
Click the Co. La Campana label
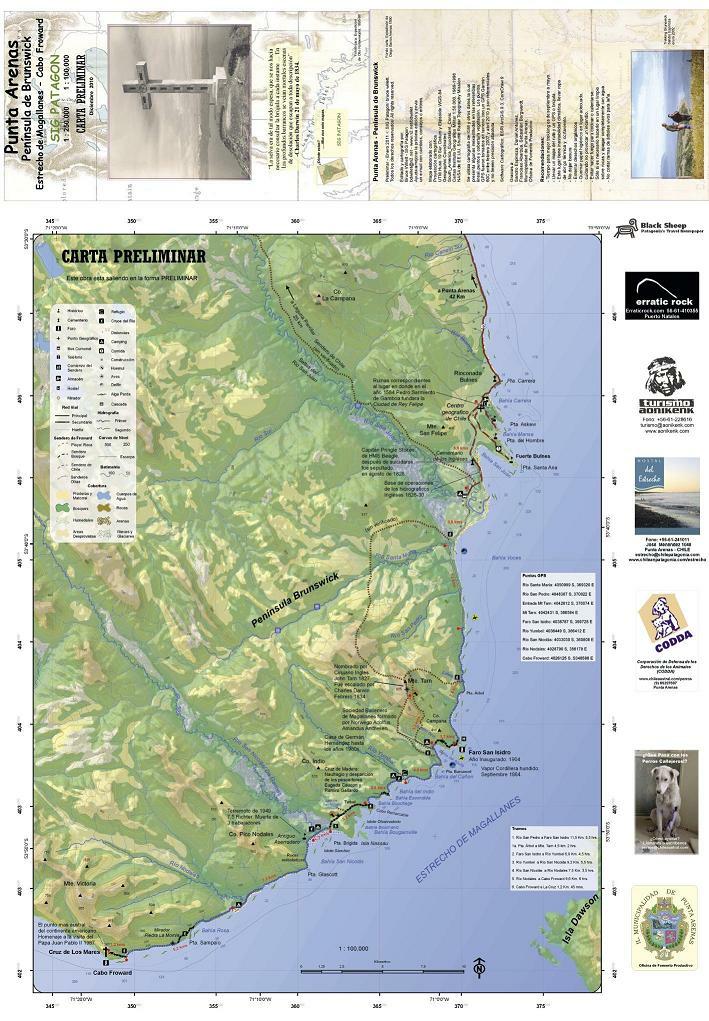pos(339,295)
